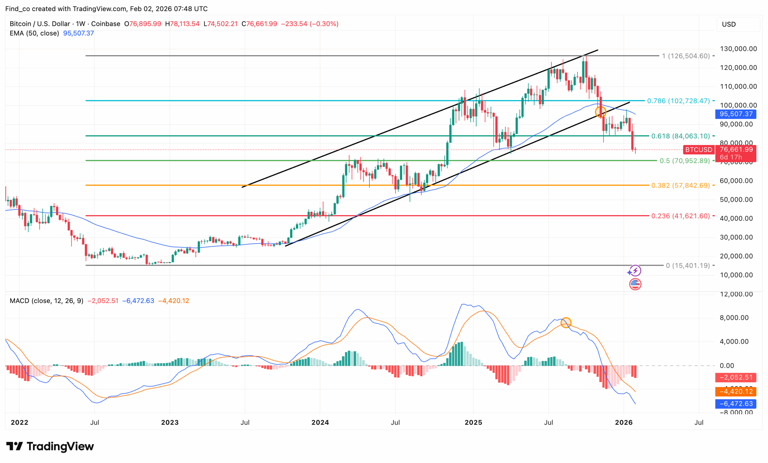Click the purple lightning event icon
Viewport: 768px width, 463px height.
point(635,270)
